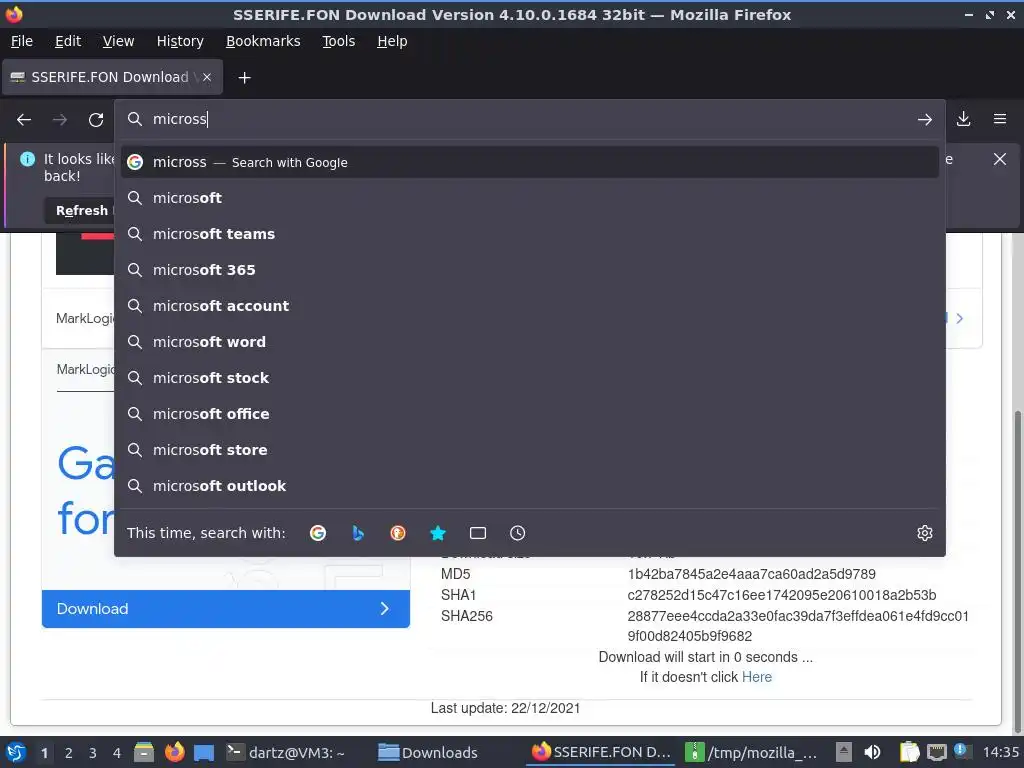1024x768 pixels.
Task: Search bookmarks via star icon
Action: [438, 533]
